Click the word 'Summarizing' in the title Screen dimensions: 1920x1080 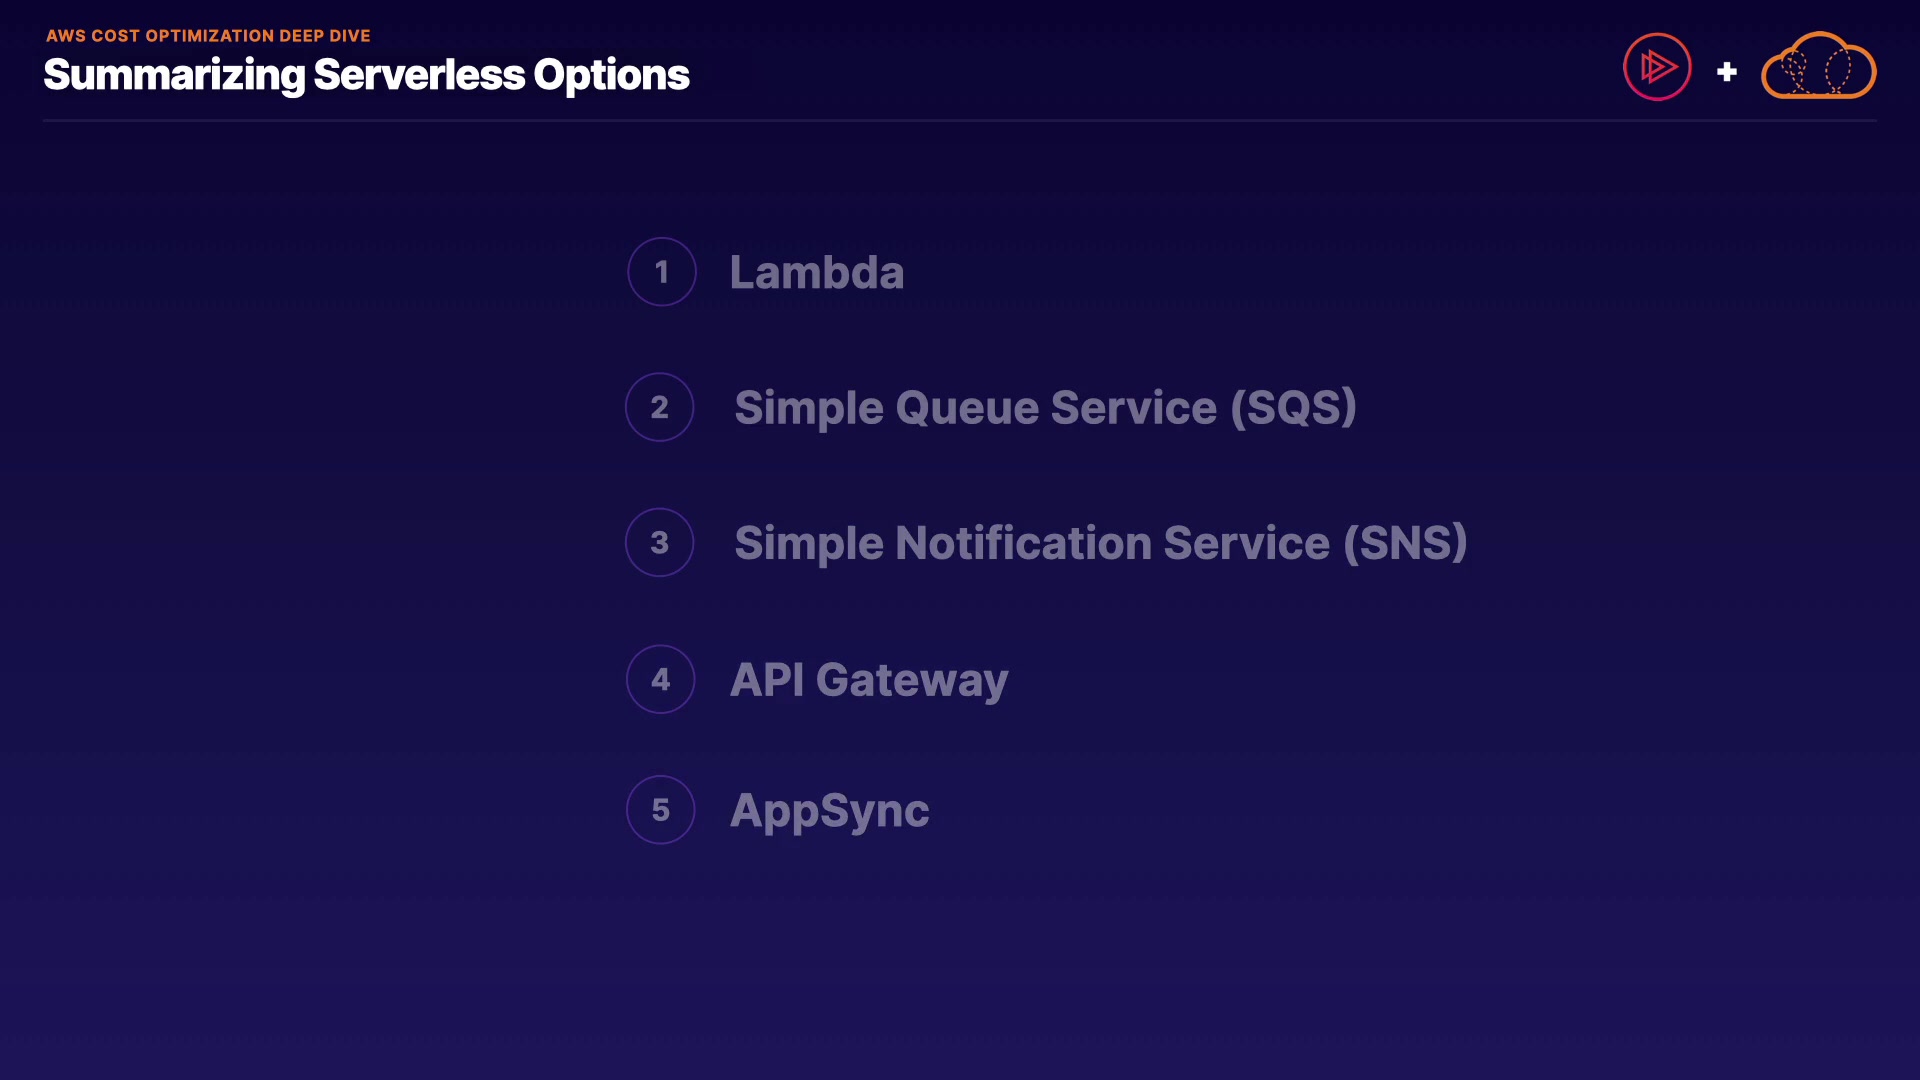pyautogui.click(x=174, y=76)
